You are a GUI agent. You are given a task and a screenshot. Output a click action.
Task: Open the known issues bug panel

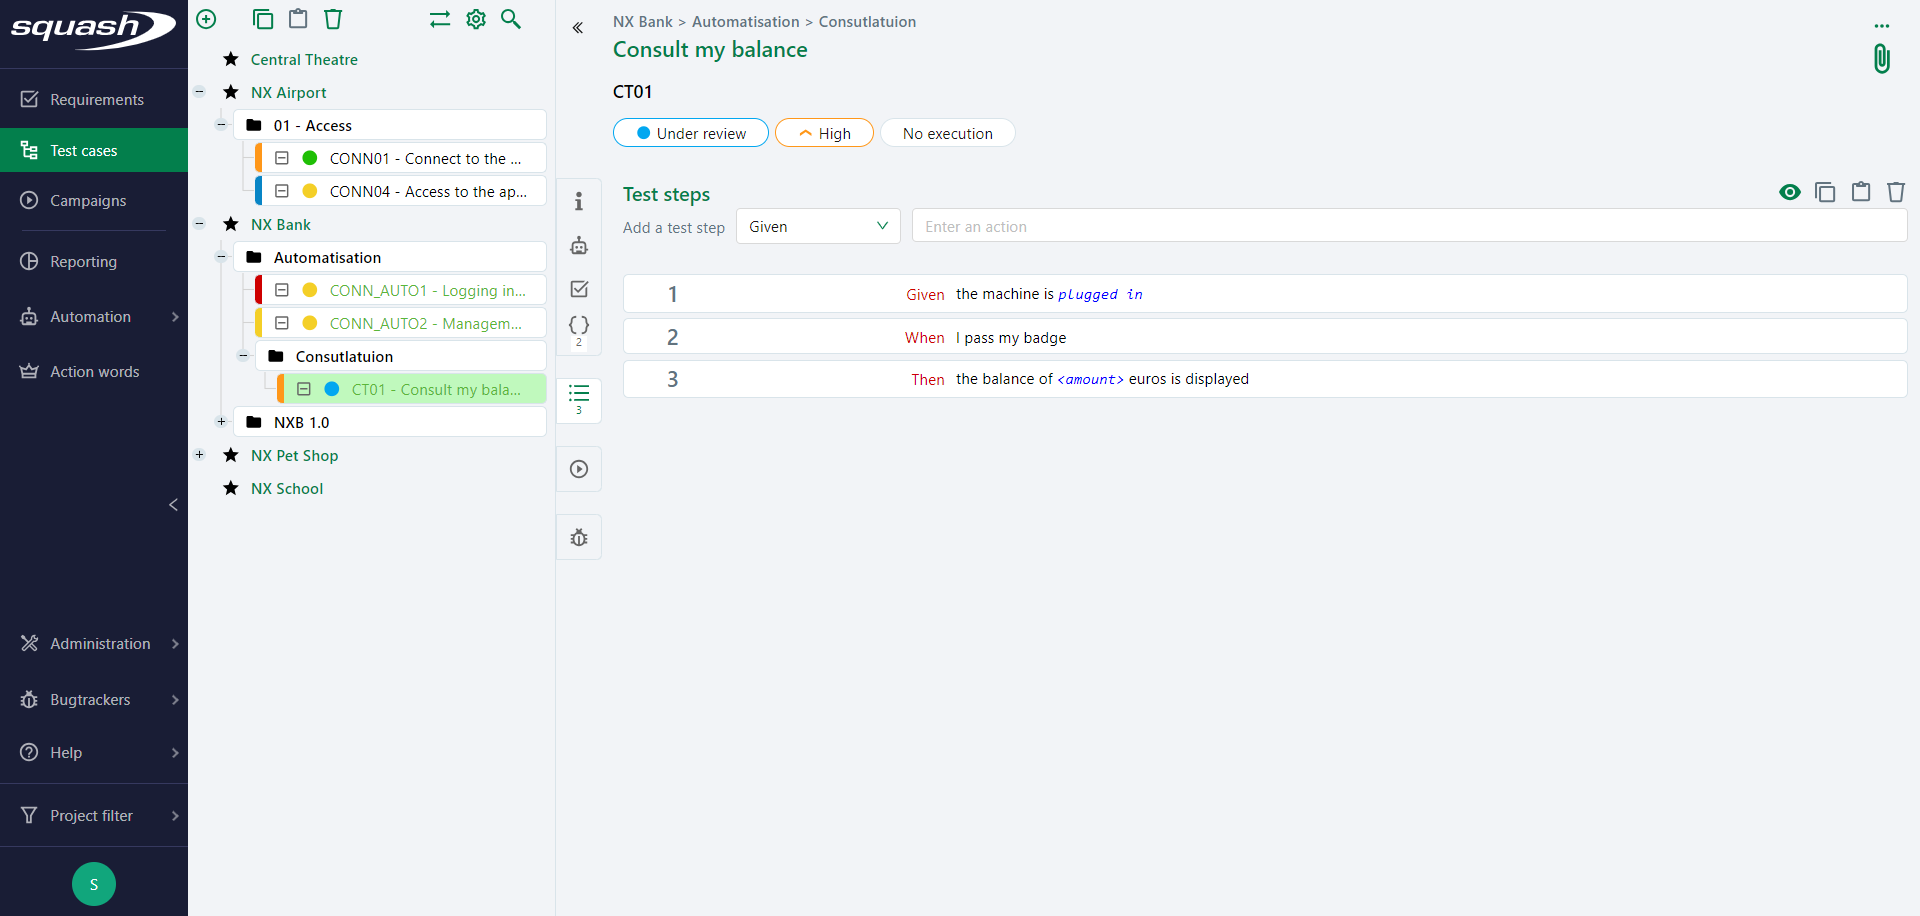579,537
